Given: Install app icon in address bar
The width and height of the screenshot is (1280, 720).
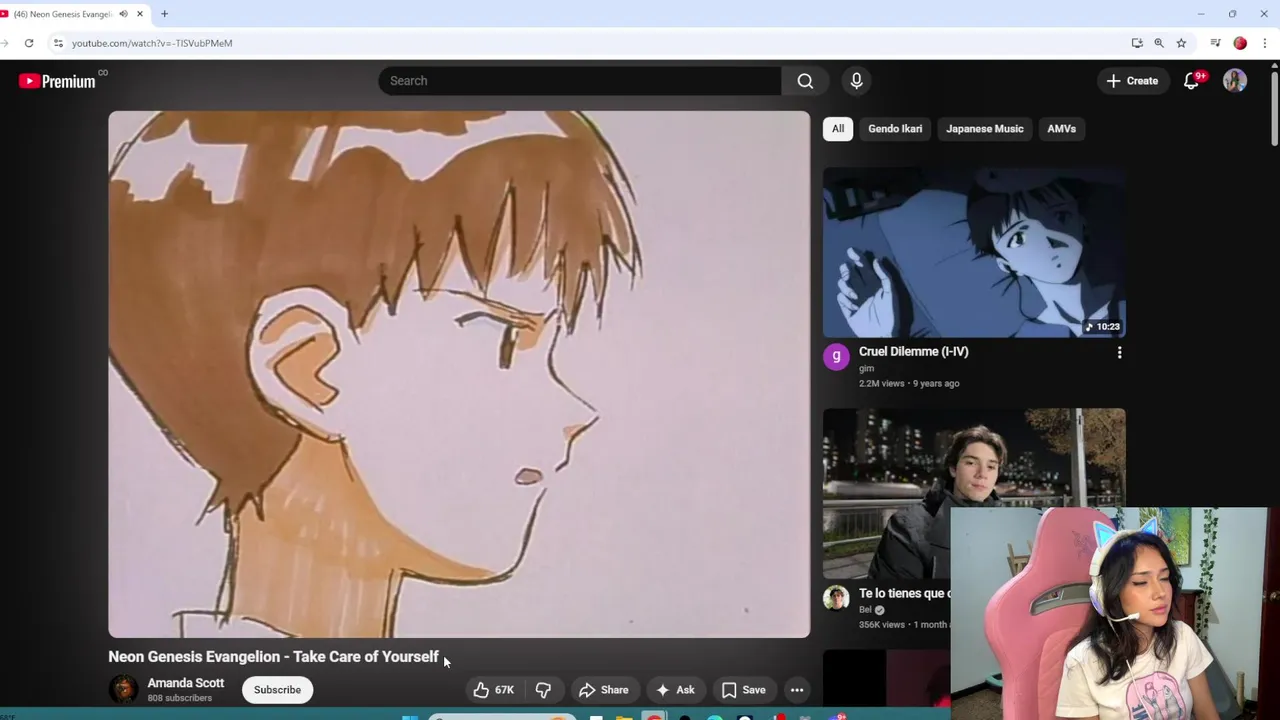Looking at the screenshot, I should (1137, 43).
